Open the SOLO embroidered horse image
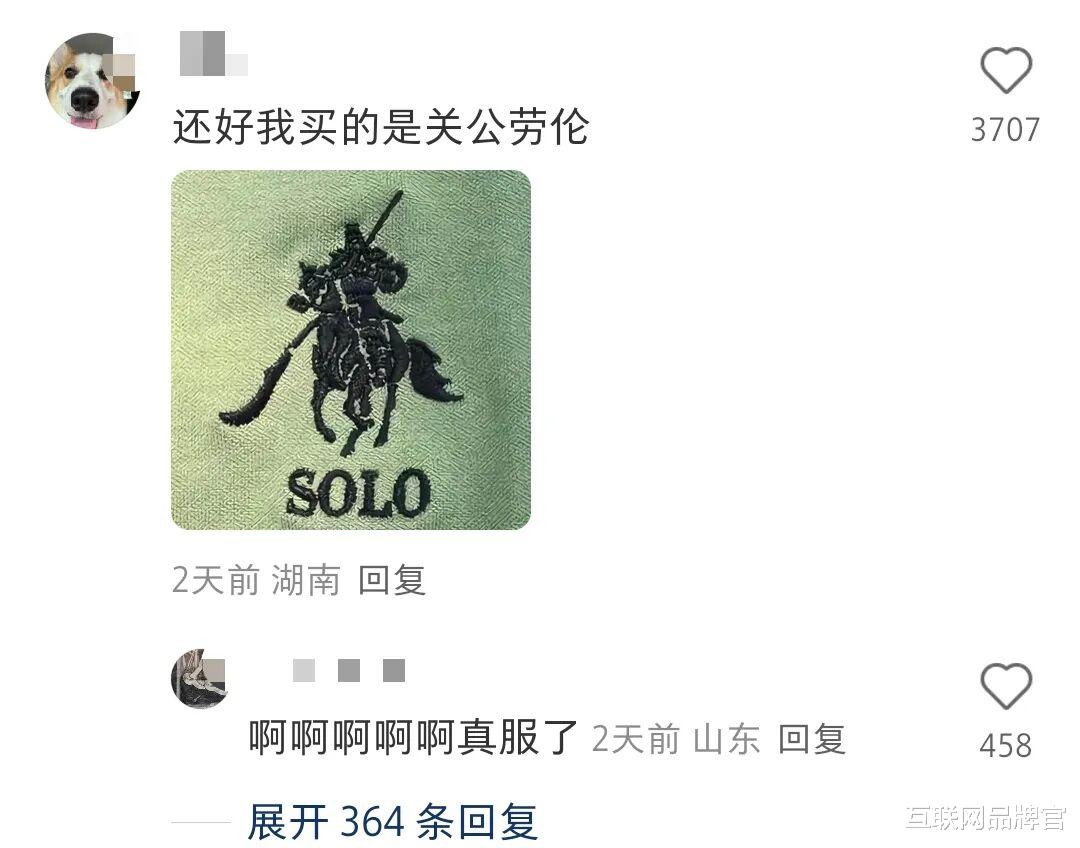 [x=351, y=349]
